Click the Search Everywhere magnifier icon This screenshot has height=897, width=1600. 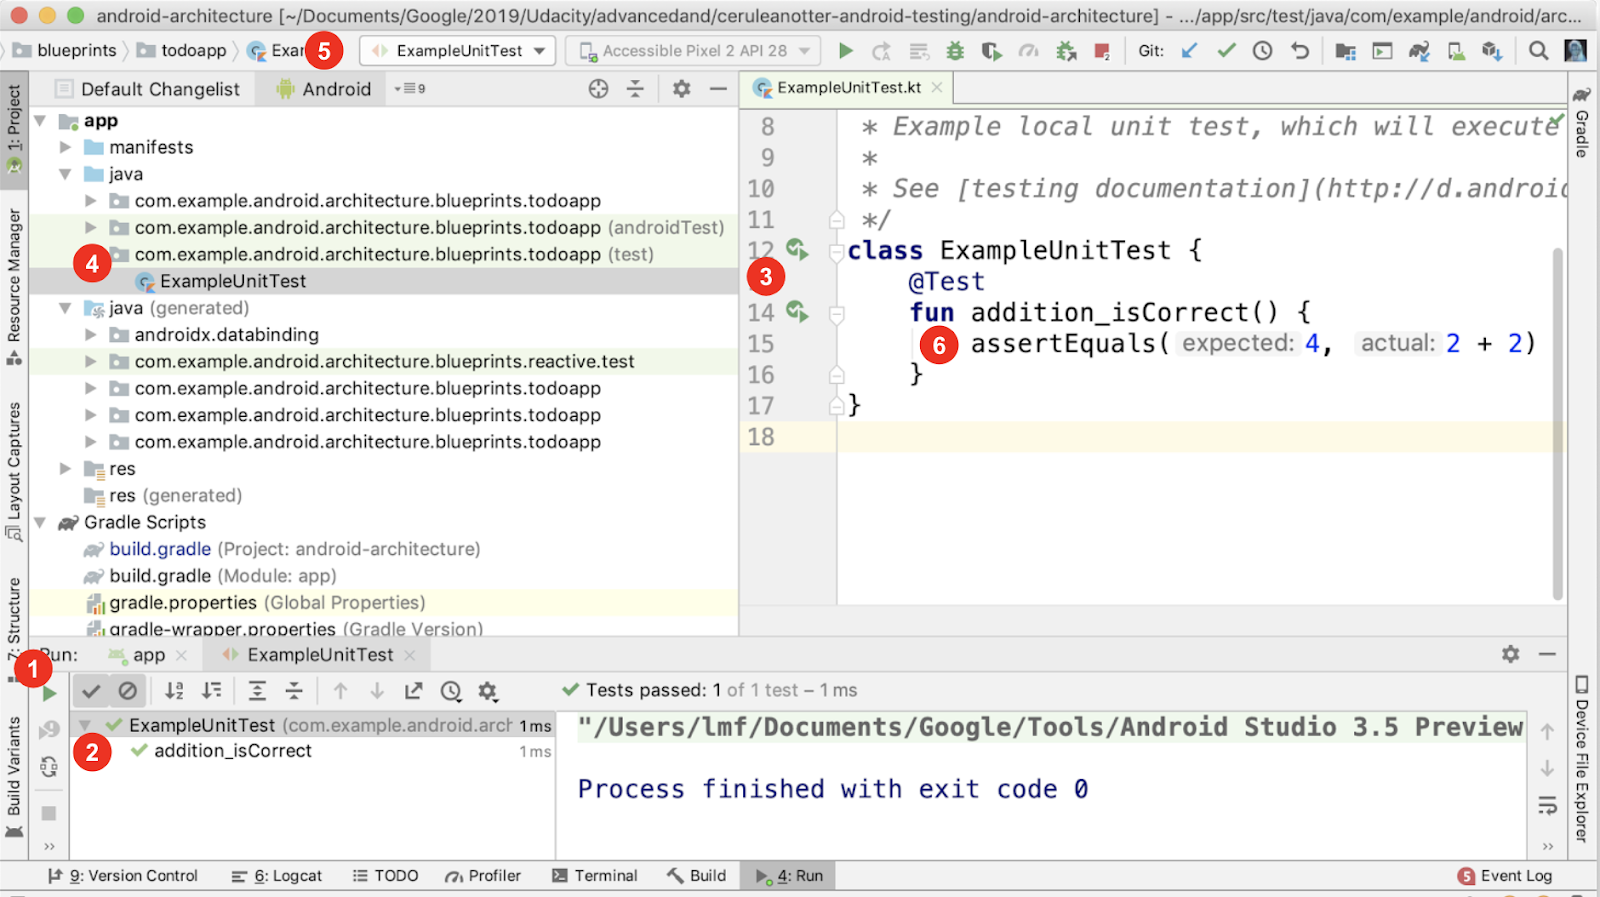[1538, 51]
